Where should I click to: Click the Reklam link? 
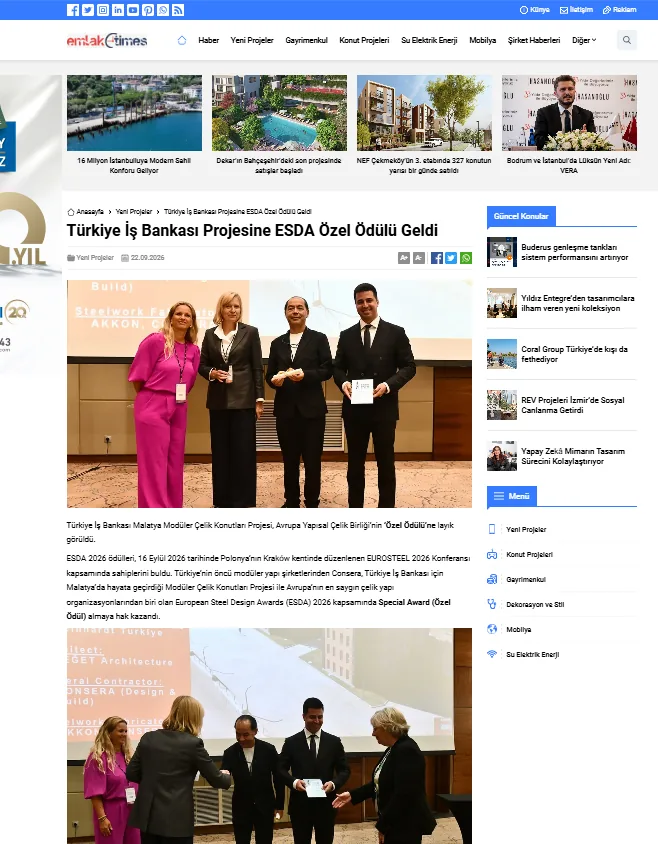(619, 10)
